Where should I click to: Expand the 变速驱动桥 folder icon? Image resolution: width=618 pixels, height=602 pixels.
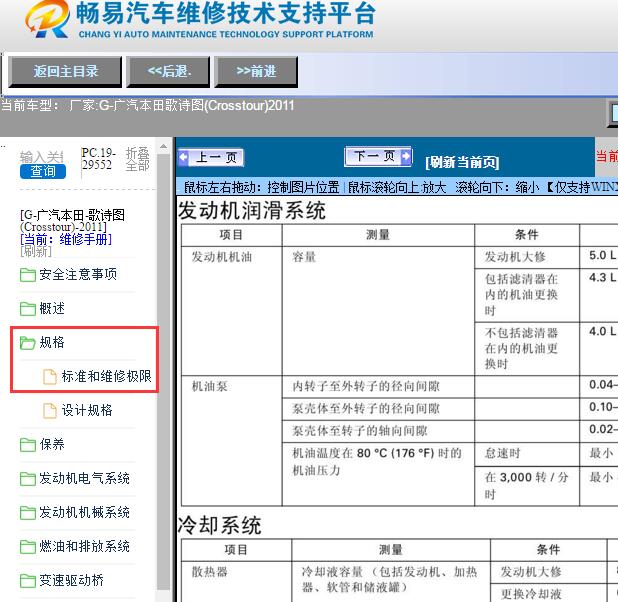(28, 580)
